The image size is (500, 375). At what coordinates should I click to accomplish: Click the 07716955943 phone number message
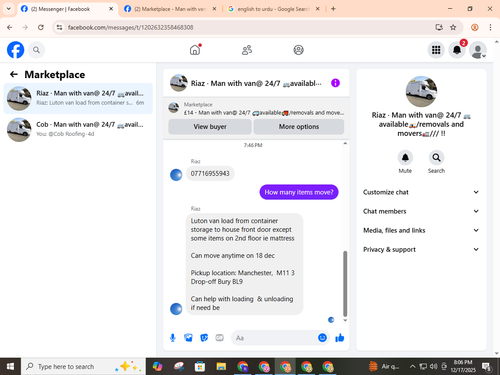click(x=210, y=173)
